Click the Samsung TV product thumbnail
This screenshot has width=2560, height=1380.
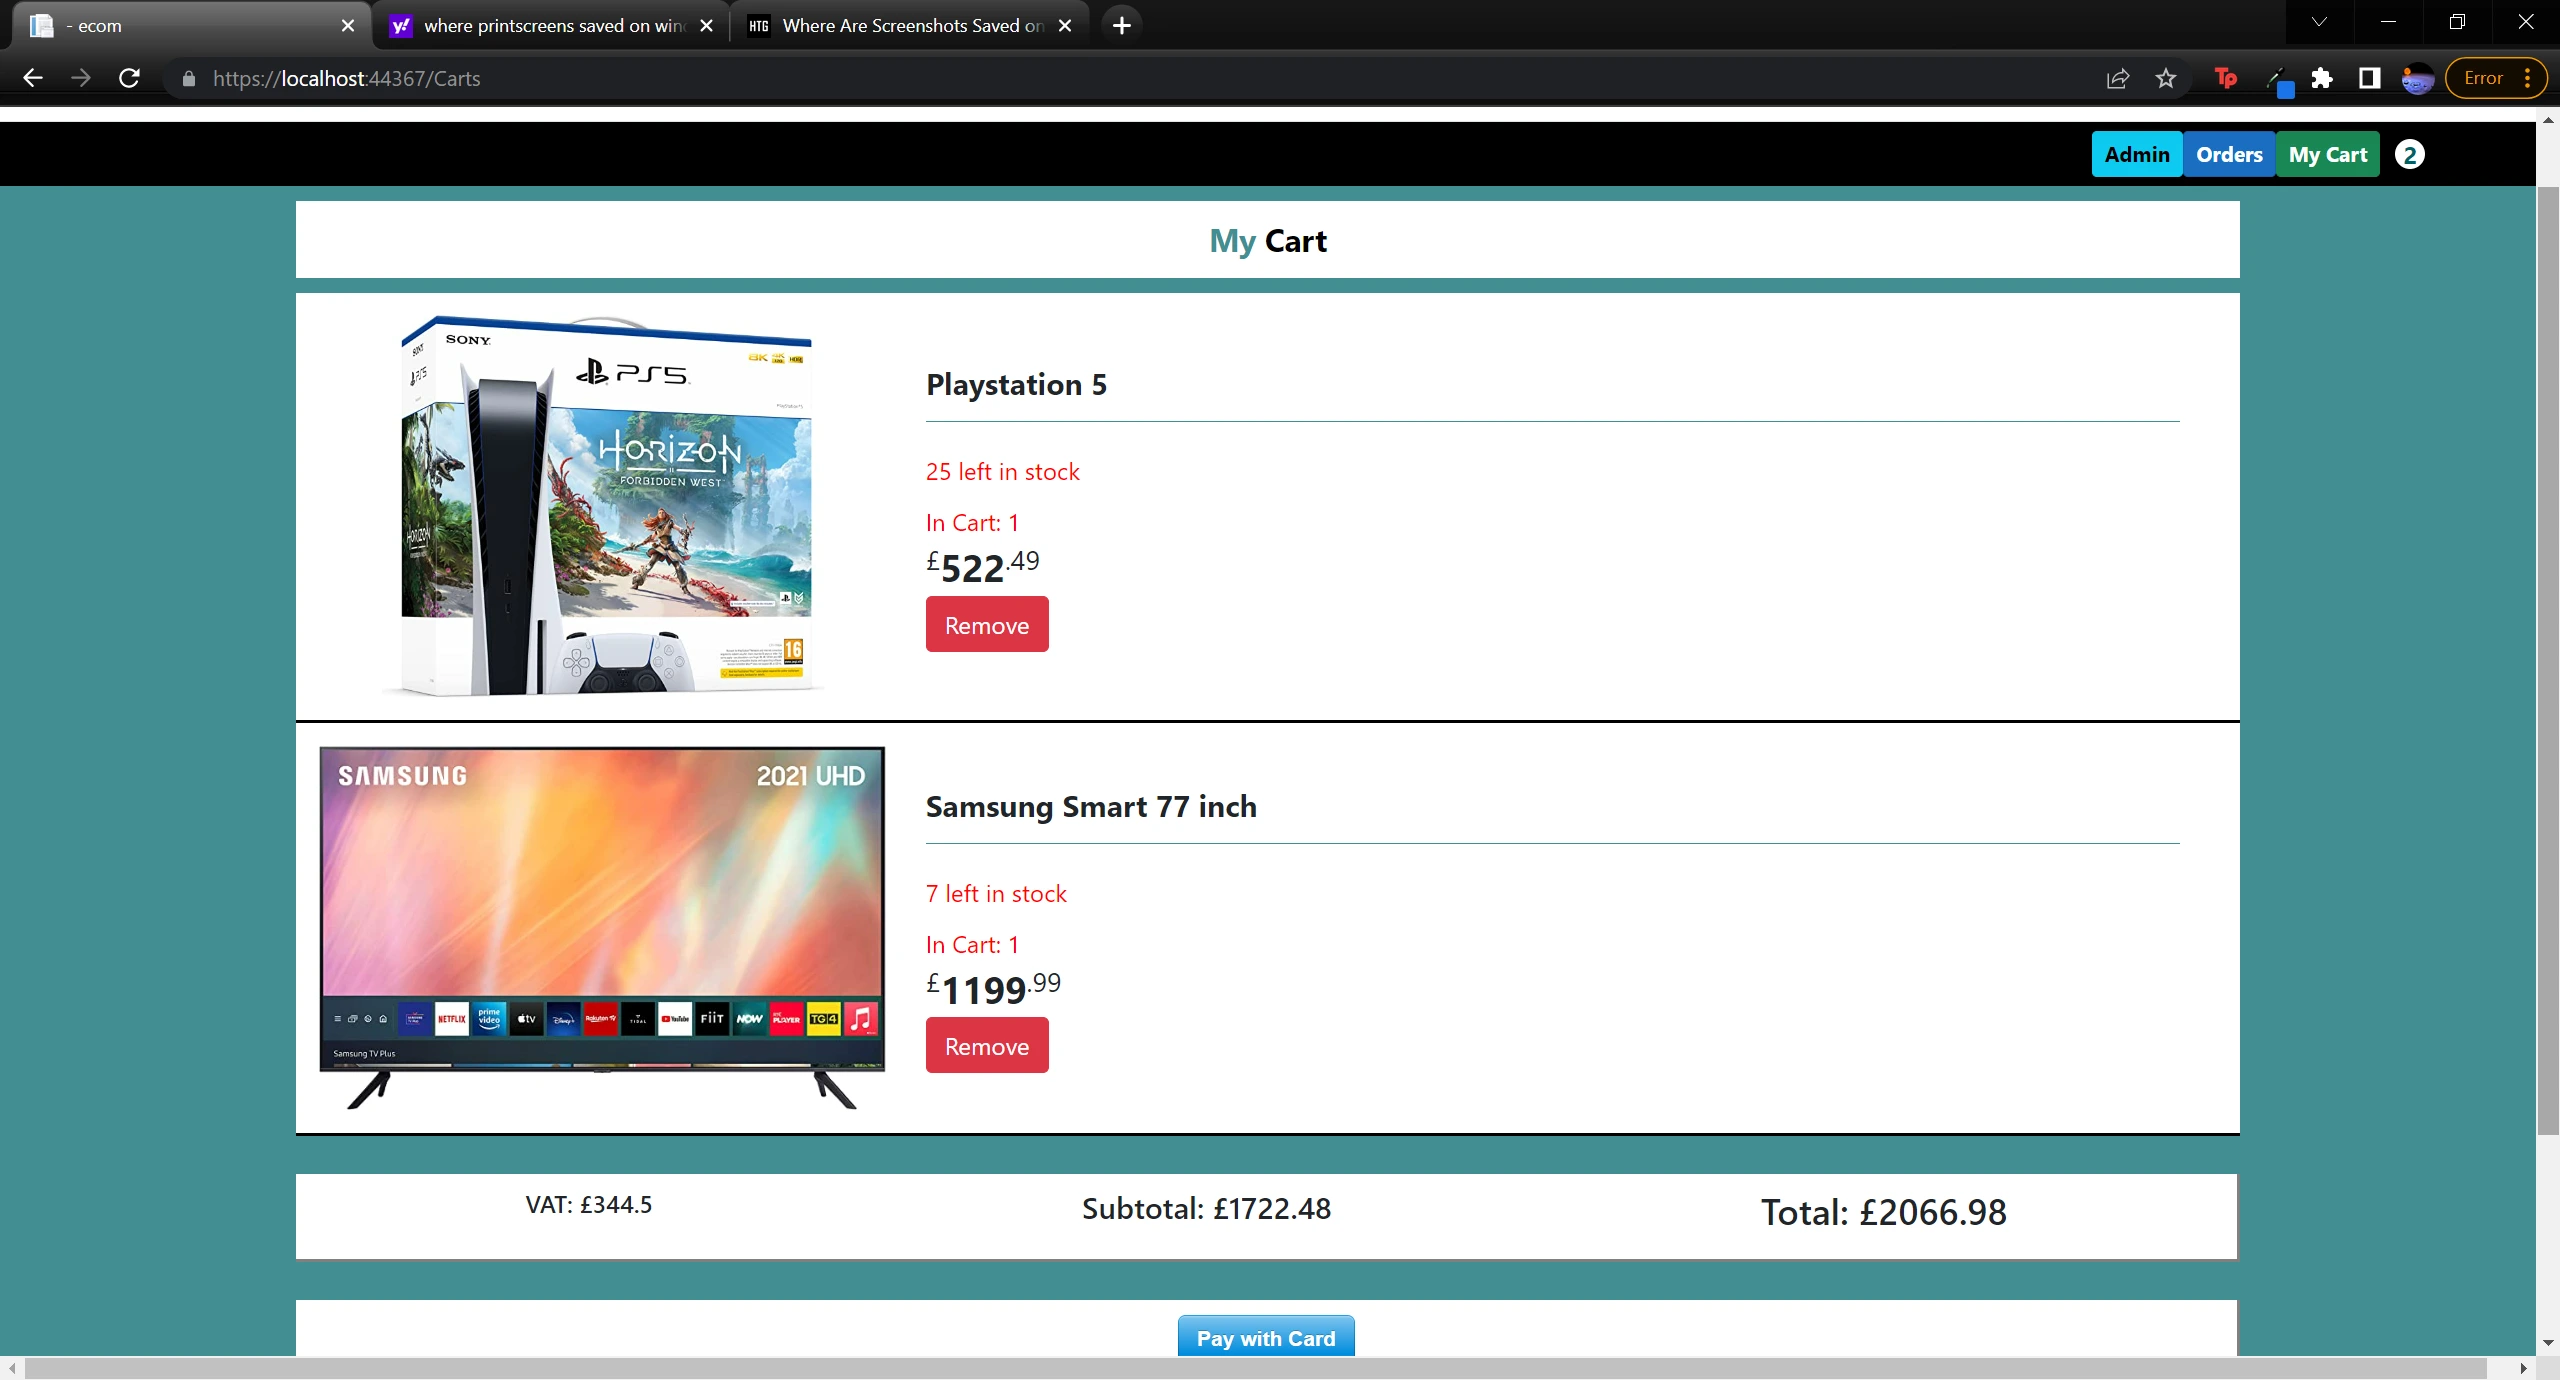click(600, 925)
